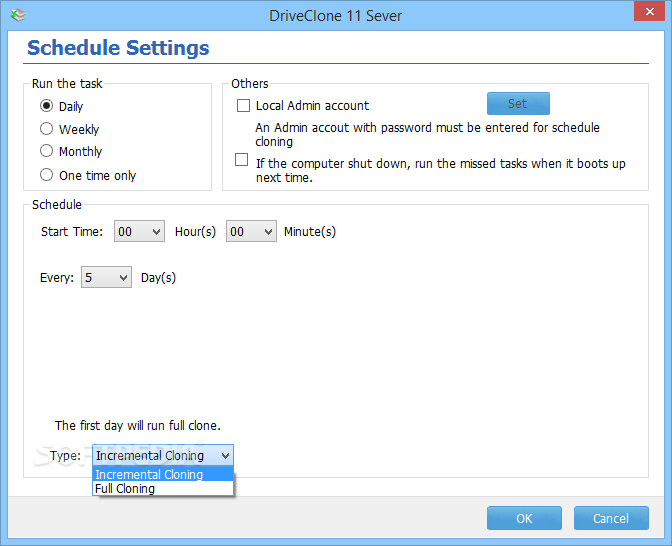Click the 'Hour(s)' label
This screenshot has width=672, height=546.
pyautogui.click(x=195, y=232)
